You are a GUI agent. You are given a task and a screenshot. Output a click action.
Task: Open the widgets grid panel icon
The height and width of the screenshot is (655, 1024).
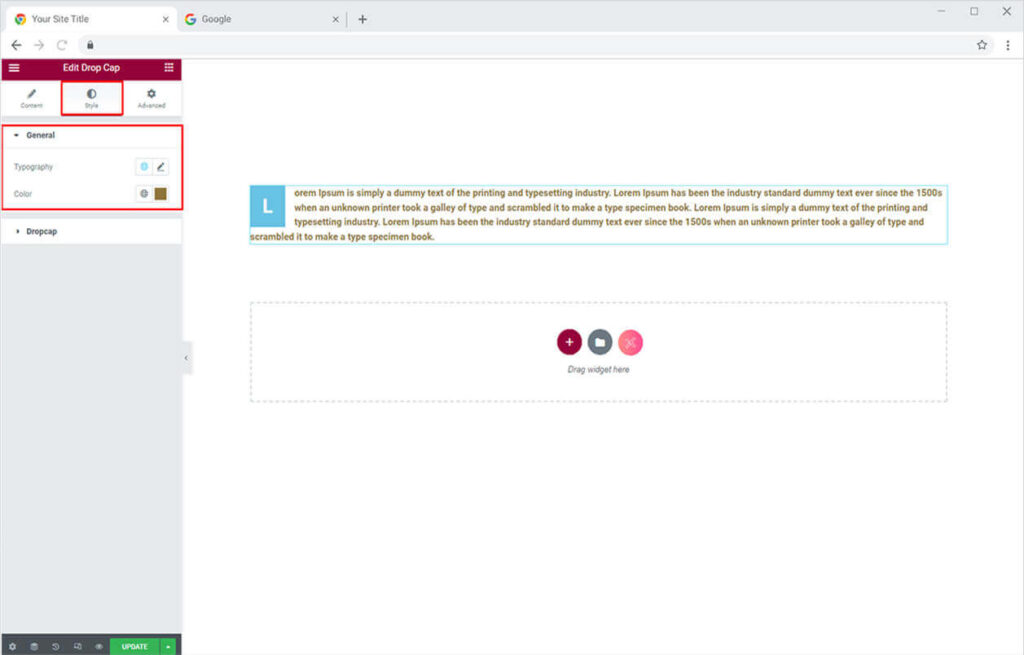click(169, 68)
